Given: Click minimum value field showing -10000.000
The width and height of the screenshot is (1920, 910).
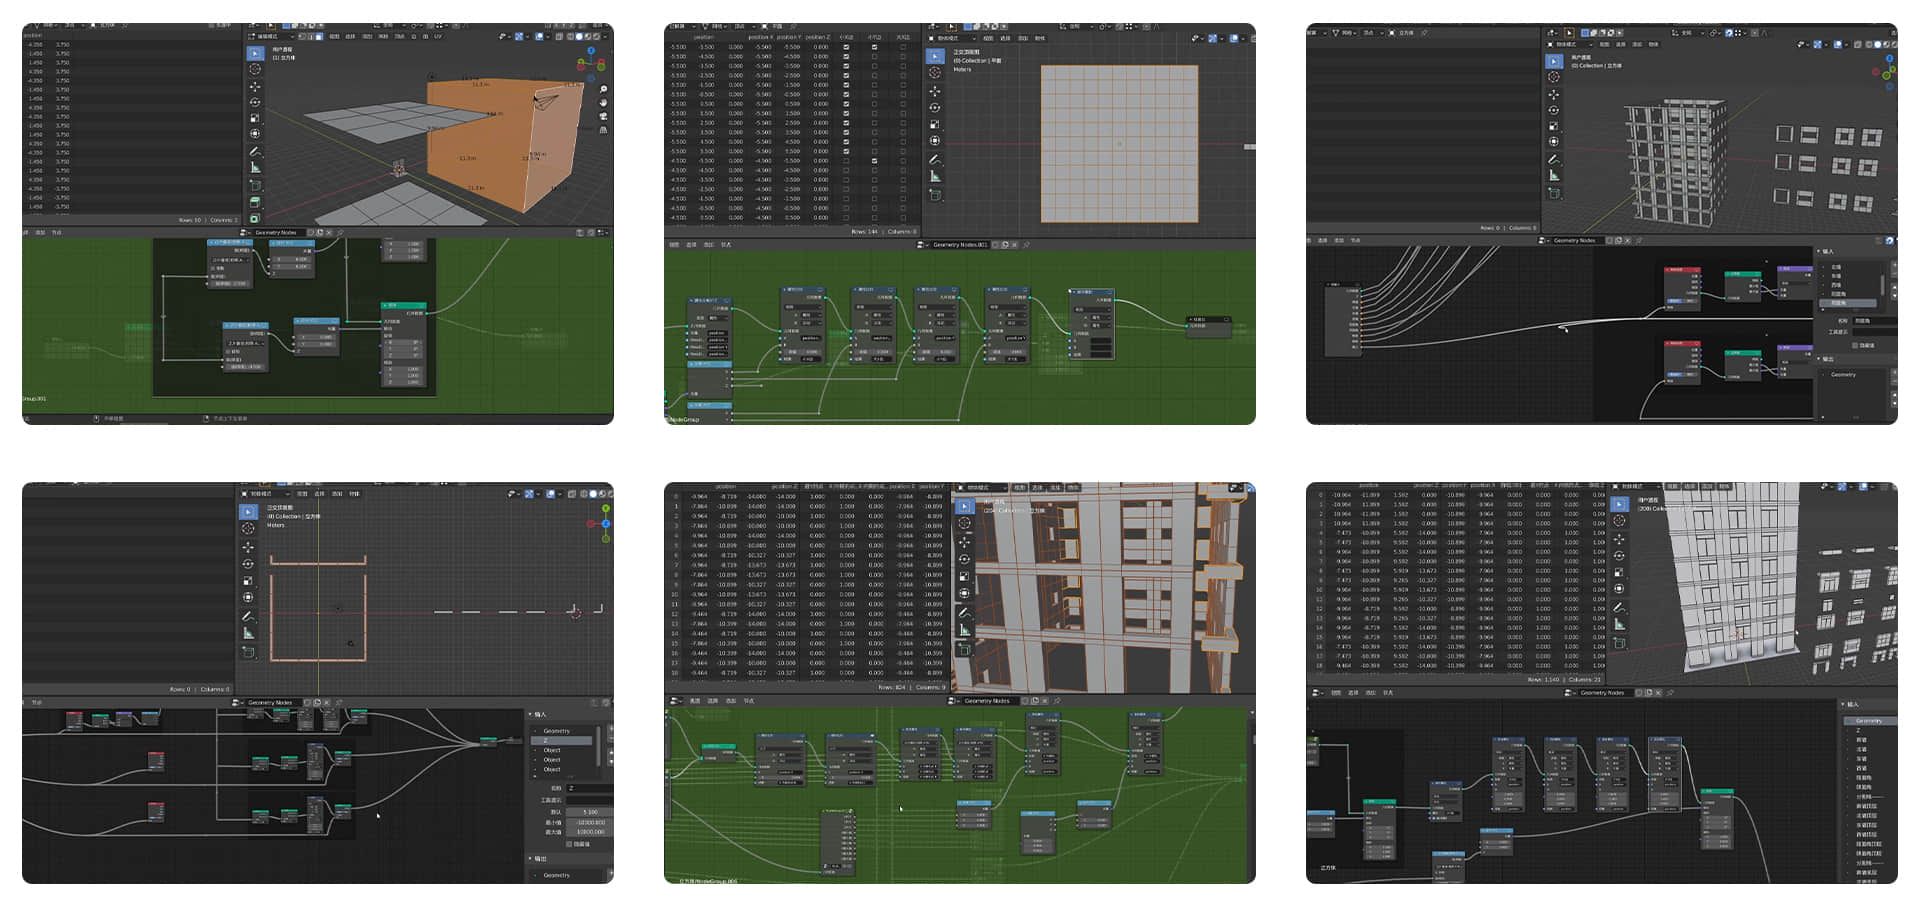Looking at the screenshot, I should click(x=590, y=822).
